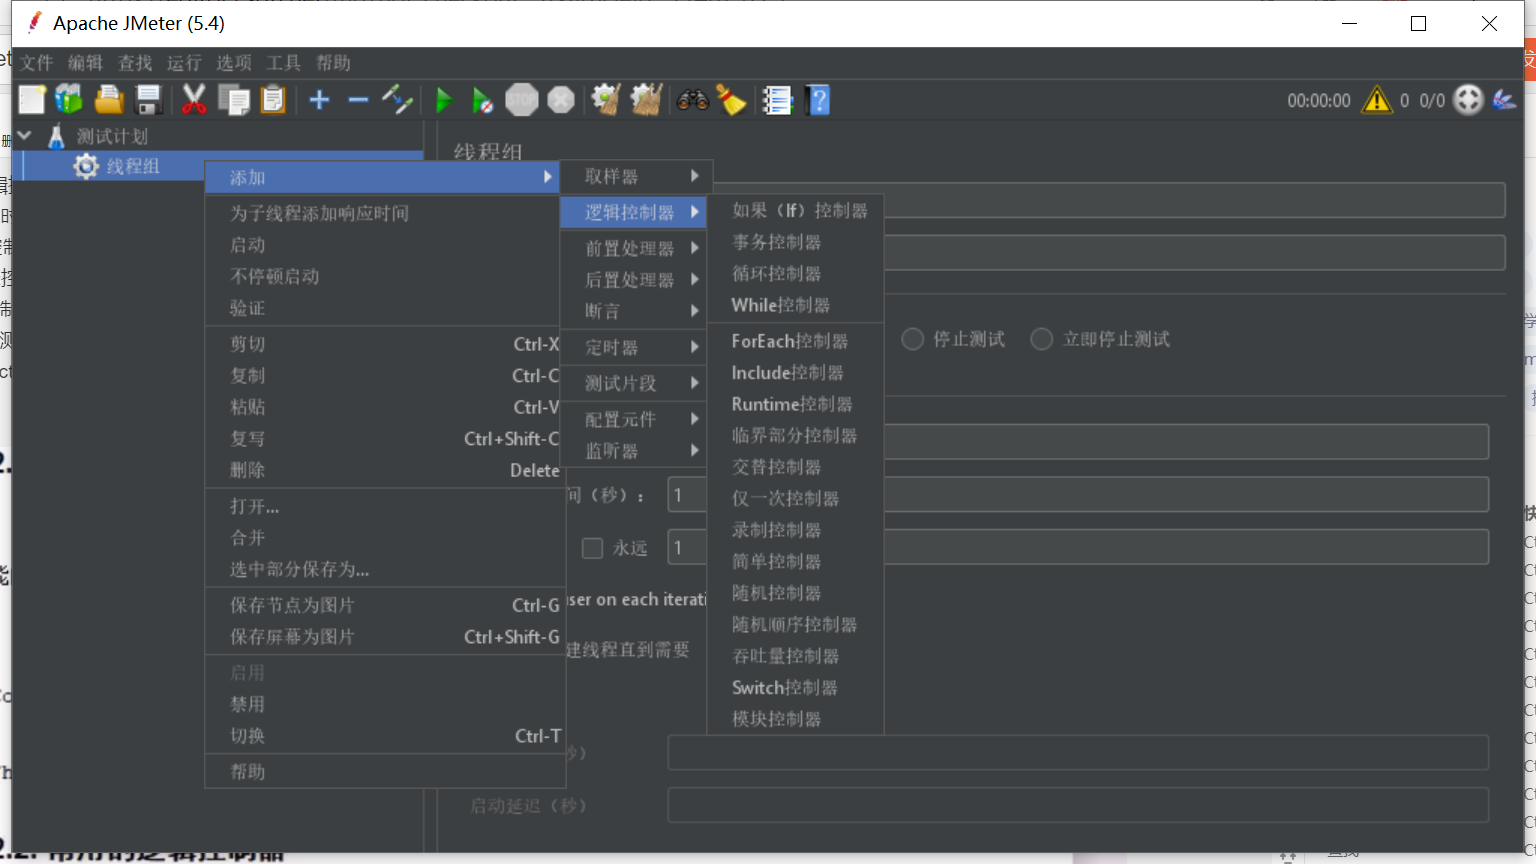This screenshot has width=1536, height=864.
Task: Open the 文件 menu
Action: tap(36, 63)
